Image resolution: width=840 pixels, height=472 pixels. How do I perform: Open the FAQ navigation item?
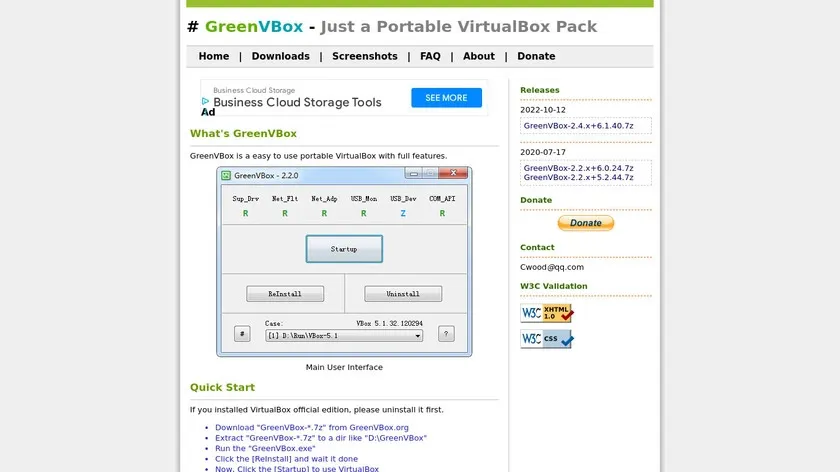(430, 56)
